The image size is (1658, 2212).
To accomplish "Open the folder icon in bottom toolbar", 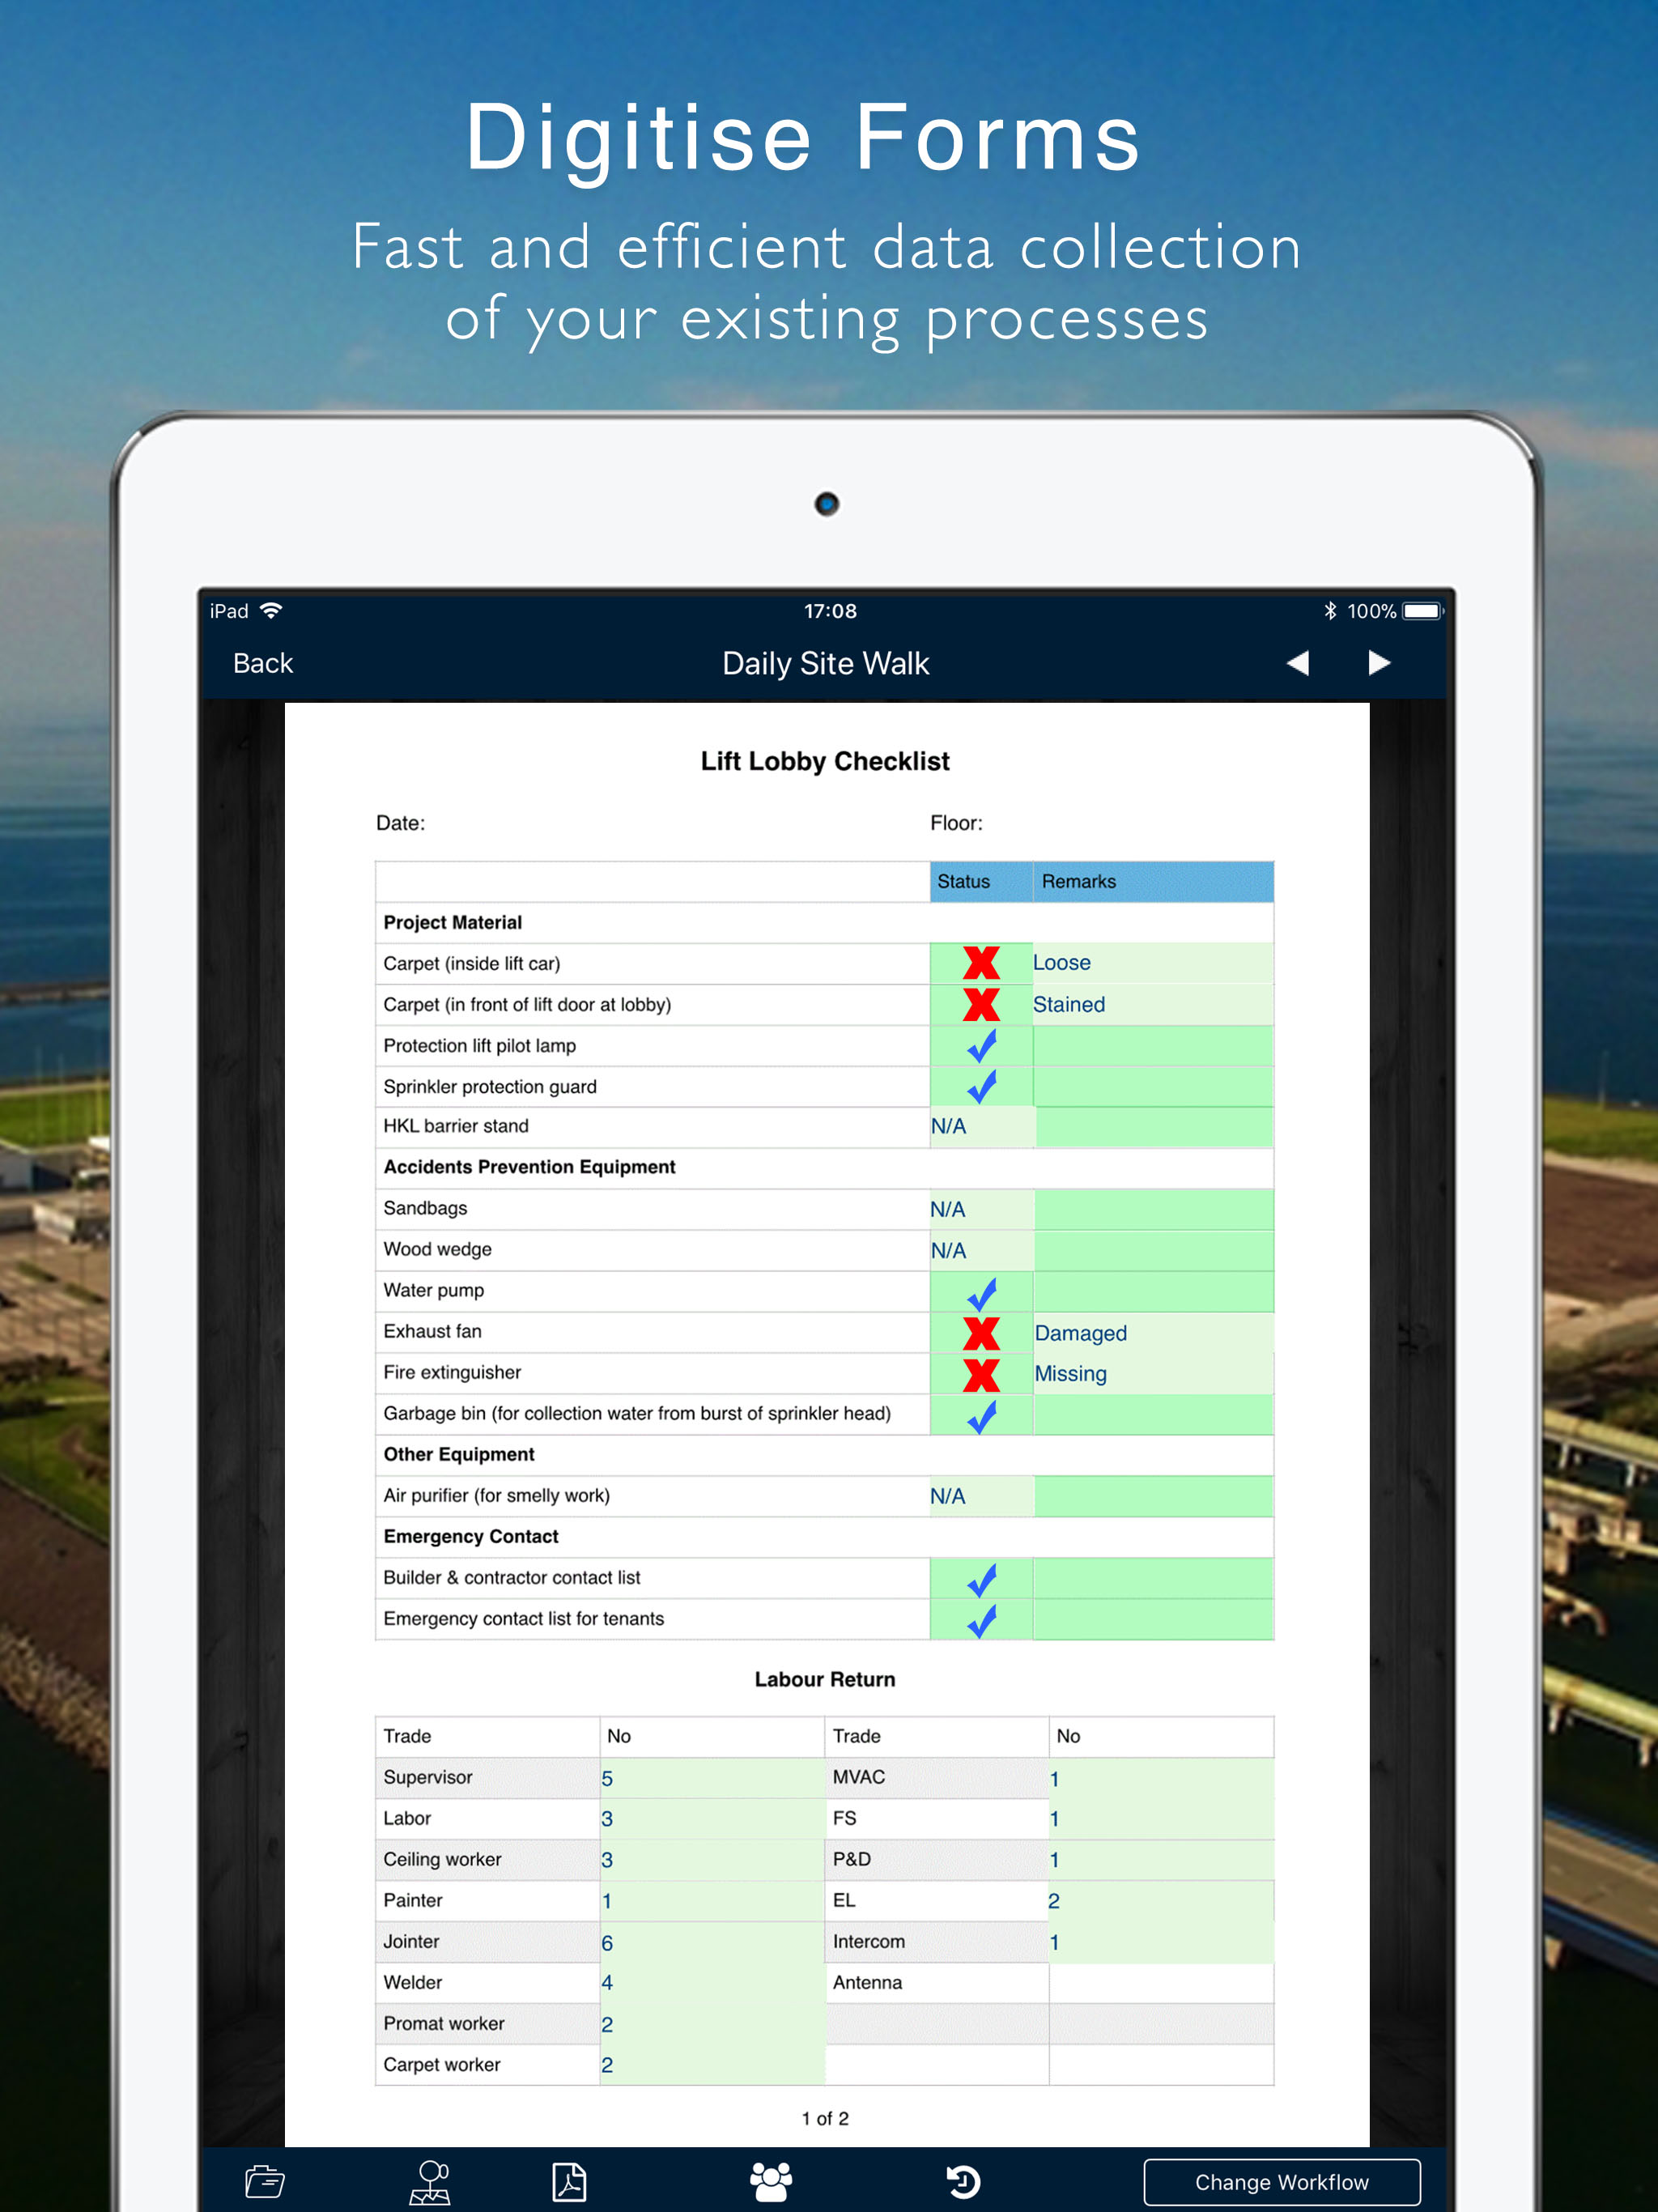I will tap(265, 2181).
